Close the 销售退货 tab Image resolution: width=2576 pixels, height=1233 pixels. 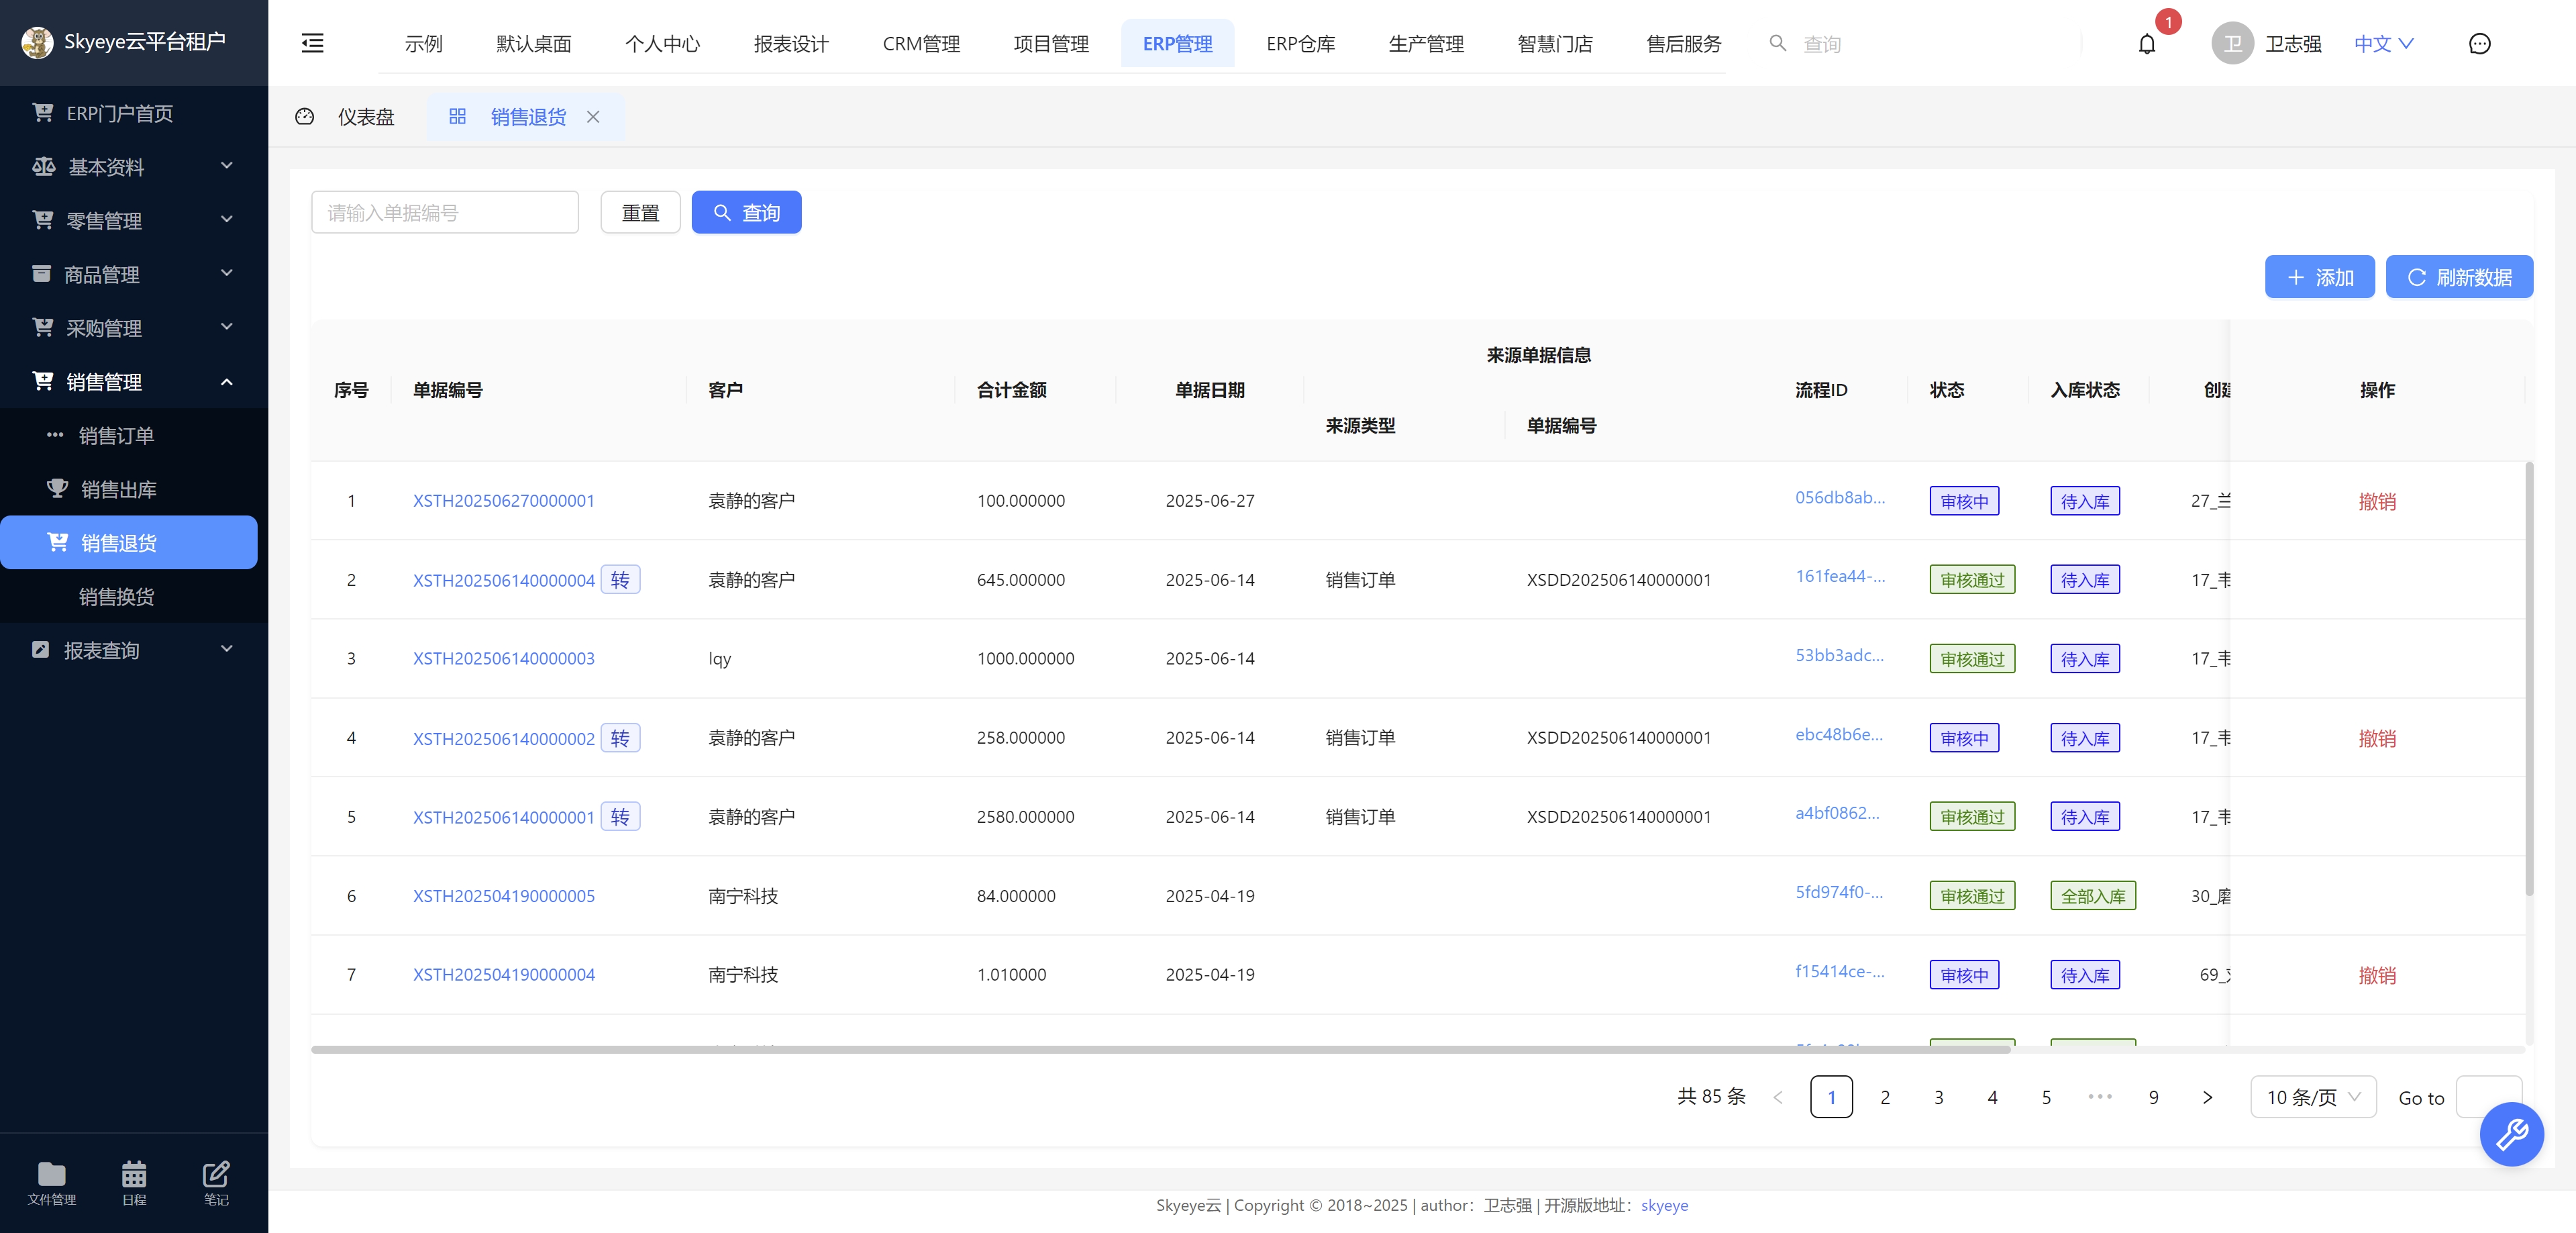click(593, 117)
